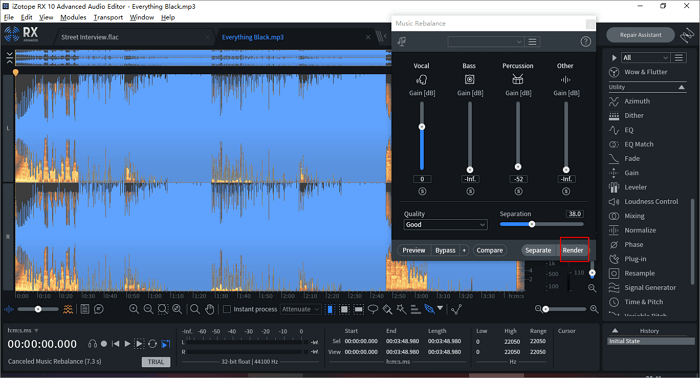The height and width of the screenshot is (378, 700).
Task: Switch to Street Interview.flac tab
Action: [x=90, y=37]
